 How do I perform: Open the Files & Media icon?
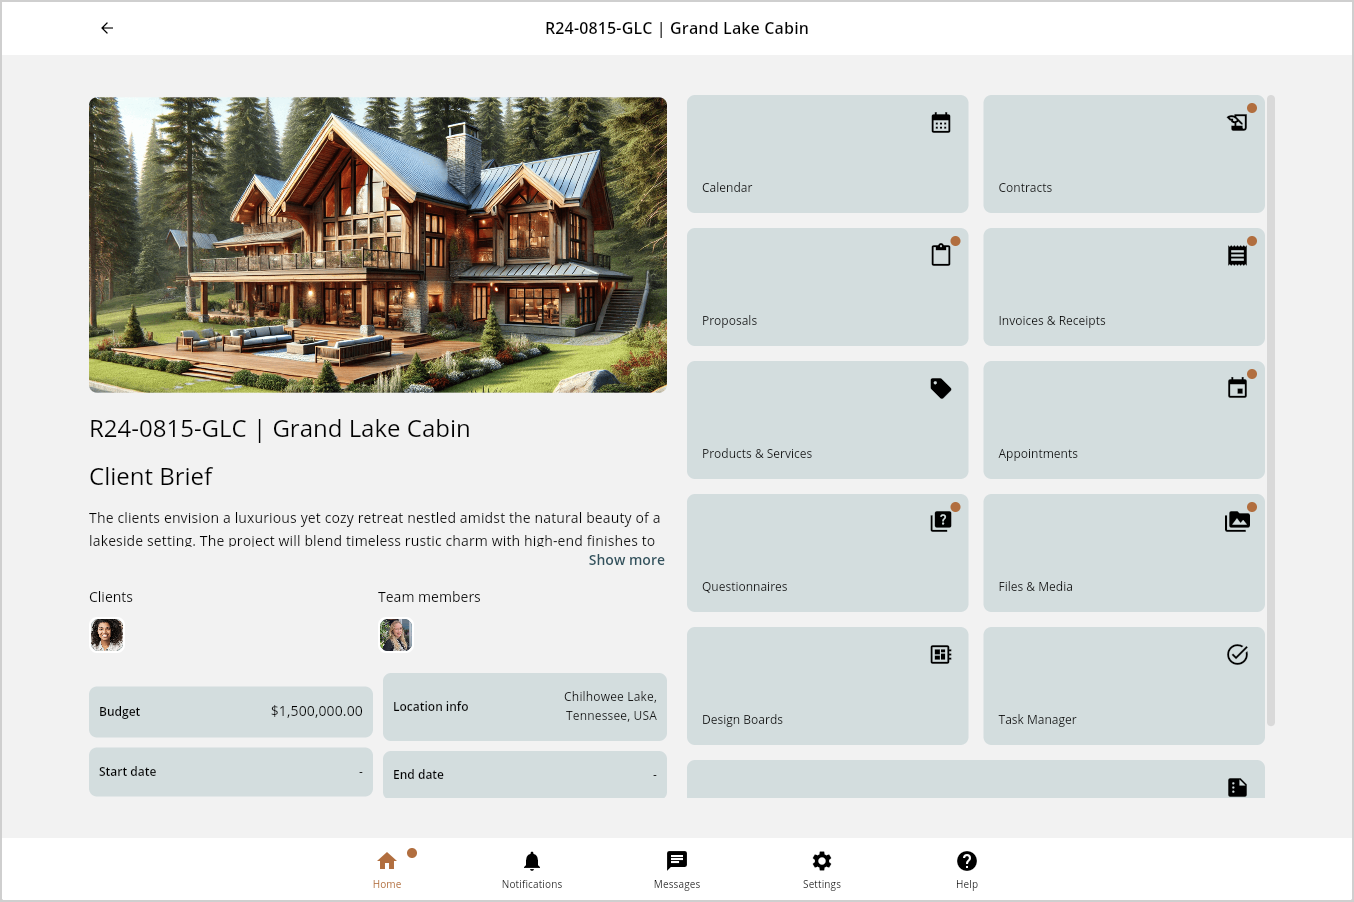tap(1237, 522)
